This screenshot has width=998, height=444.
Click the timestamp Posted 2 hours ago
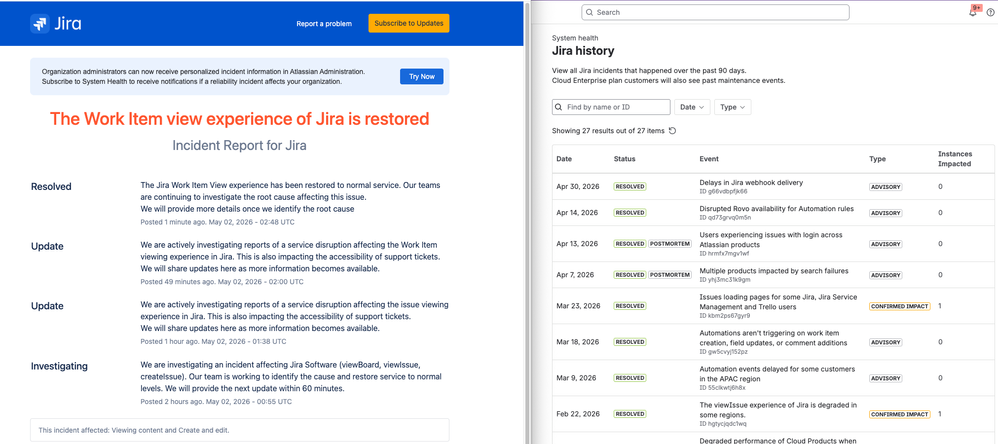tap(216, 402)
